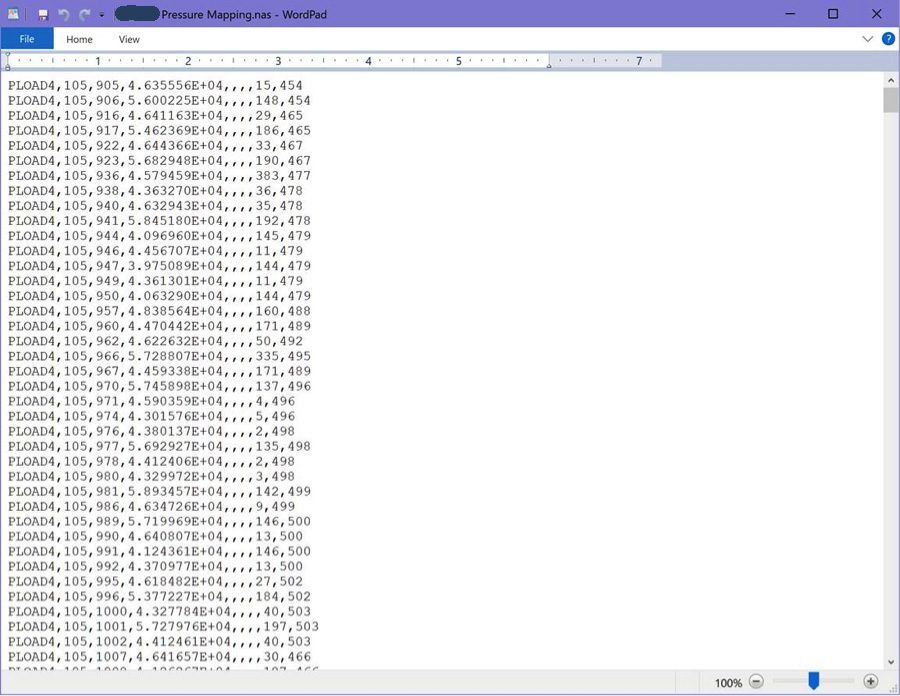This screenshot has width=900, height=696.
Task: Click line PLOAD4,105,967,4.459338E+04
Action: [x=159, y=371]
